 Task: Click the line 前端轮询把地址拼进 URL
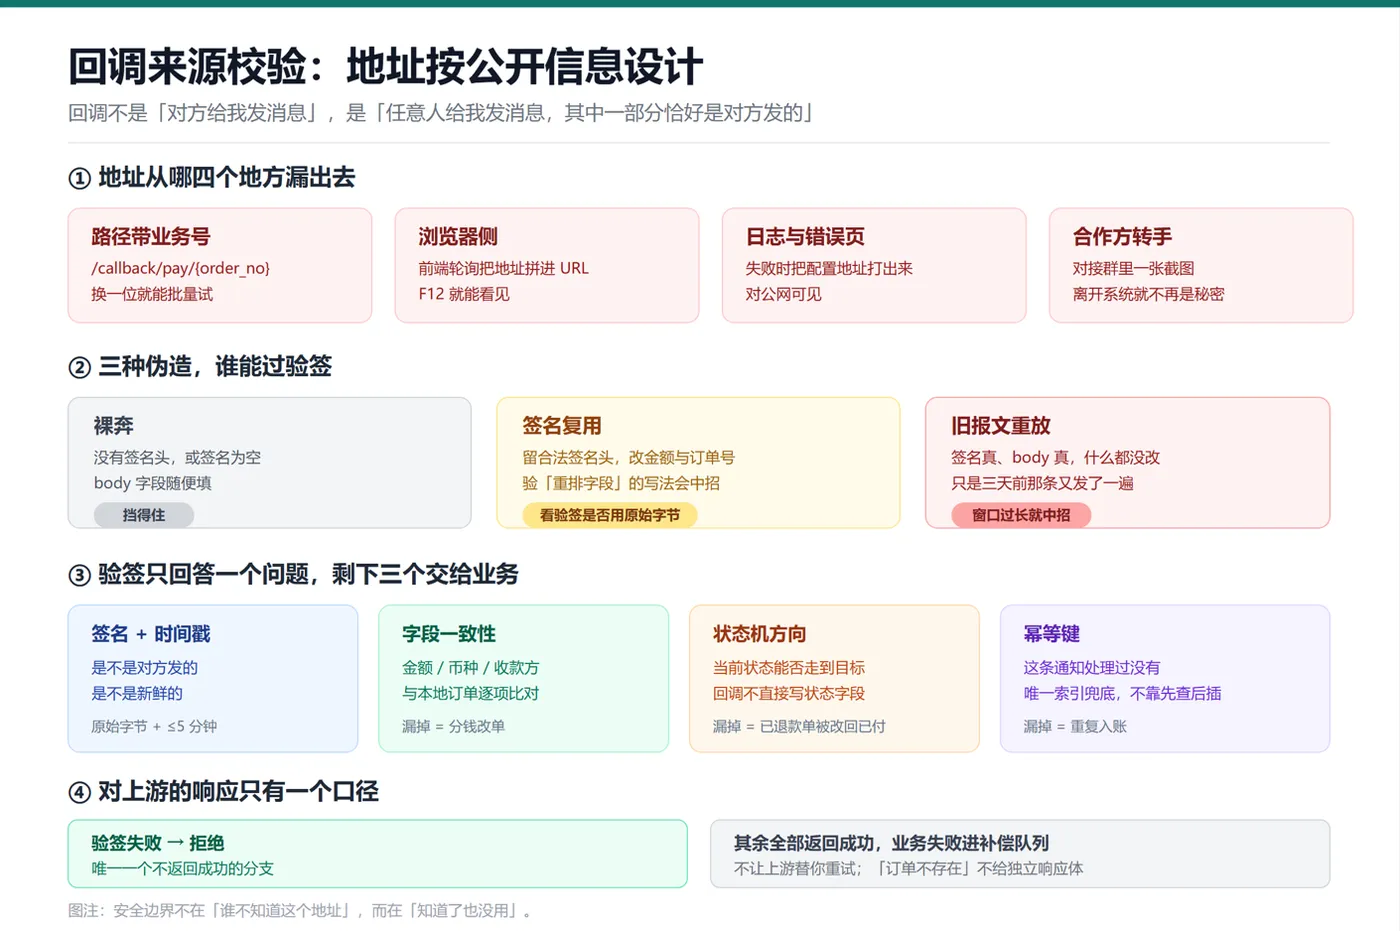(503, 268)
